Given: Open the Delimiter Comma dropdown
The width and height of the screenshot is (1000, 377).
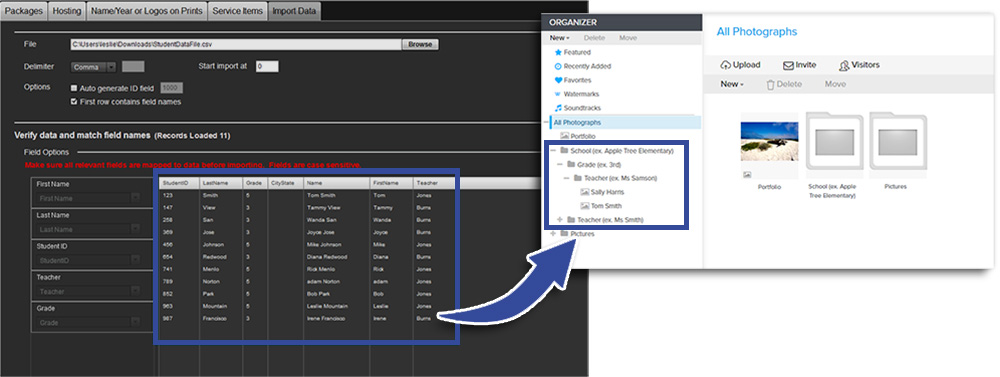Looking at the screenshot, I should 93,67.
